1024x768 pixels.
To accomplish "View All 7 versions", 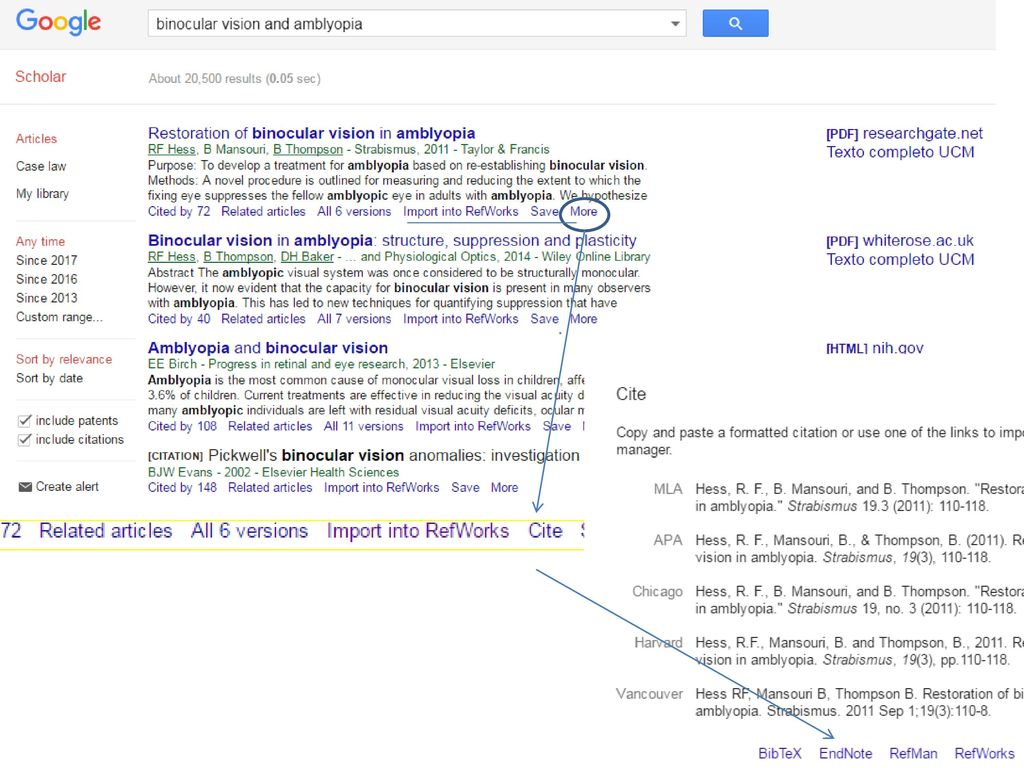I will pos(354,319).
